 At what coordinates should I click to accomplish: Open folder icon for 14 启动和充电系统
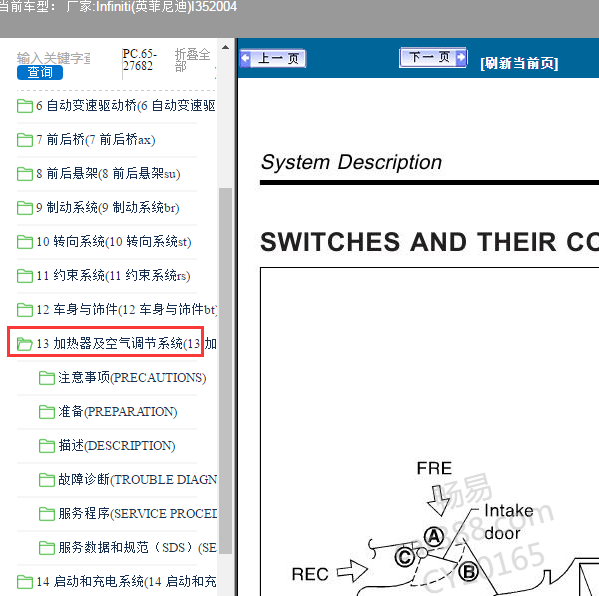click(25, 582)
